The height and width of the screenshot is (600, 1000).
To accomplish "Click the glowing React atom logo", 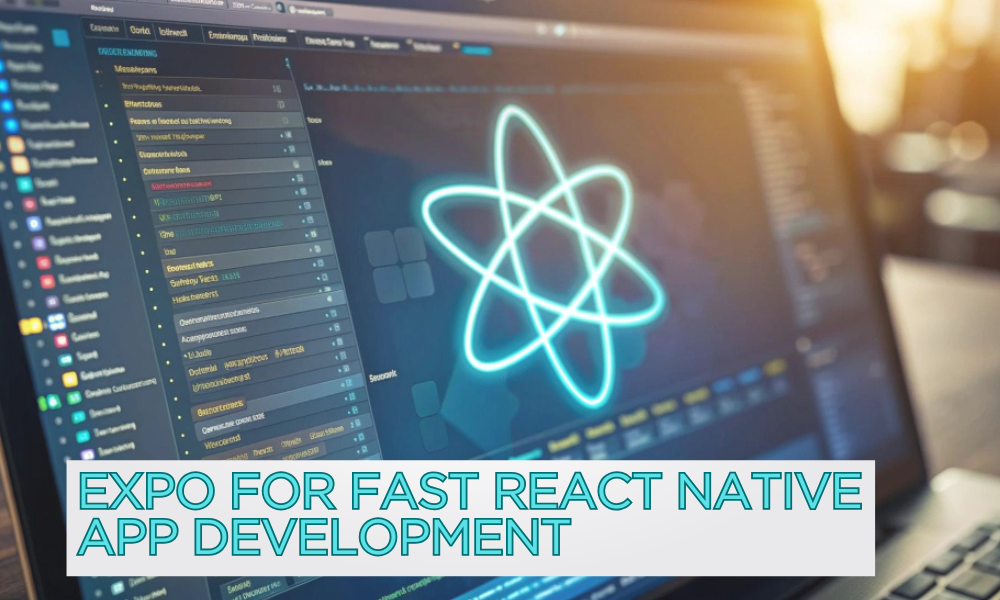I will click(543, 256).
